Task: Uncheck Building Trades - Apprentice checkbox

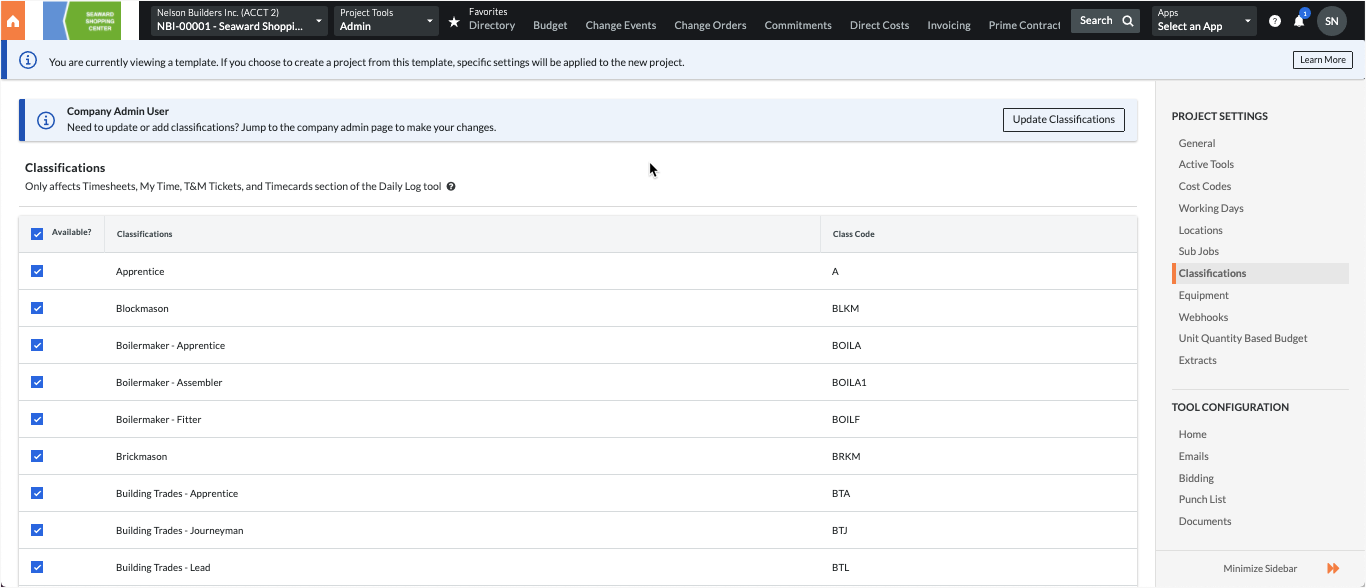Action: click(x=37, y=493)
